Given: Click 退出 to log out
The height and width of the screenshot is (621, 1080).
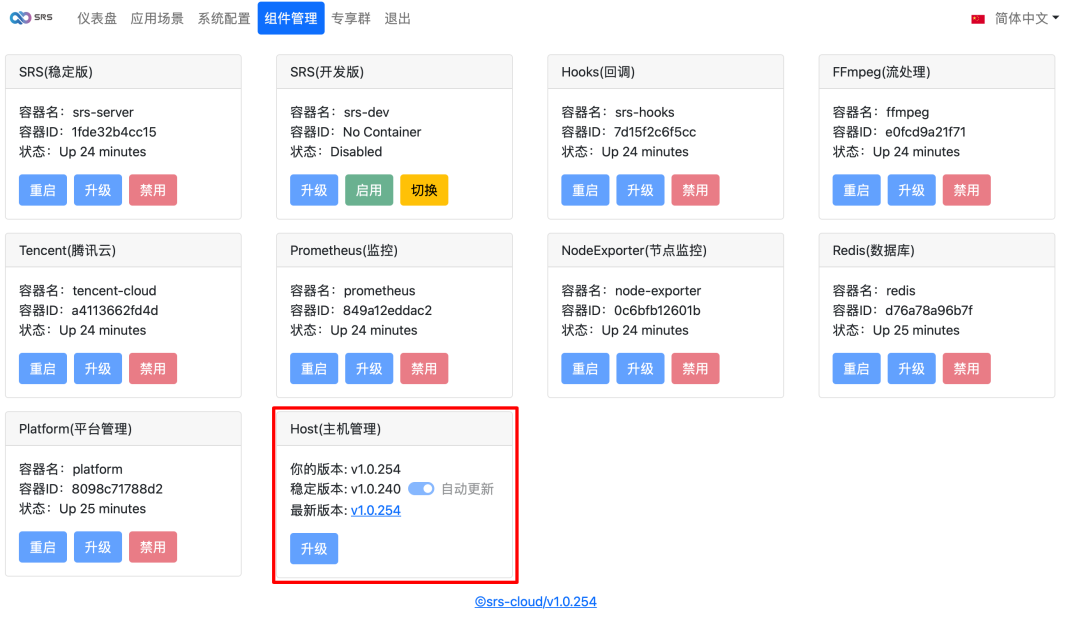Looking at the screenshot, I should (x=397, y=19).
